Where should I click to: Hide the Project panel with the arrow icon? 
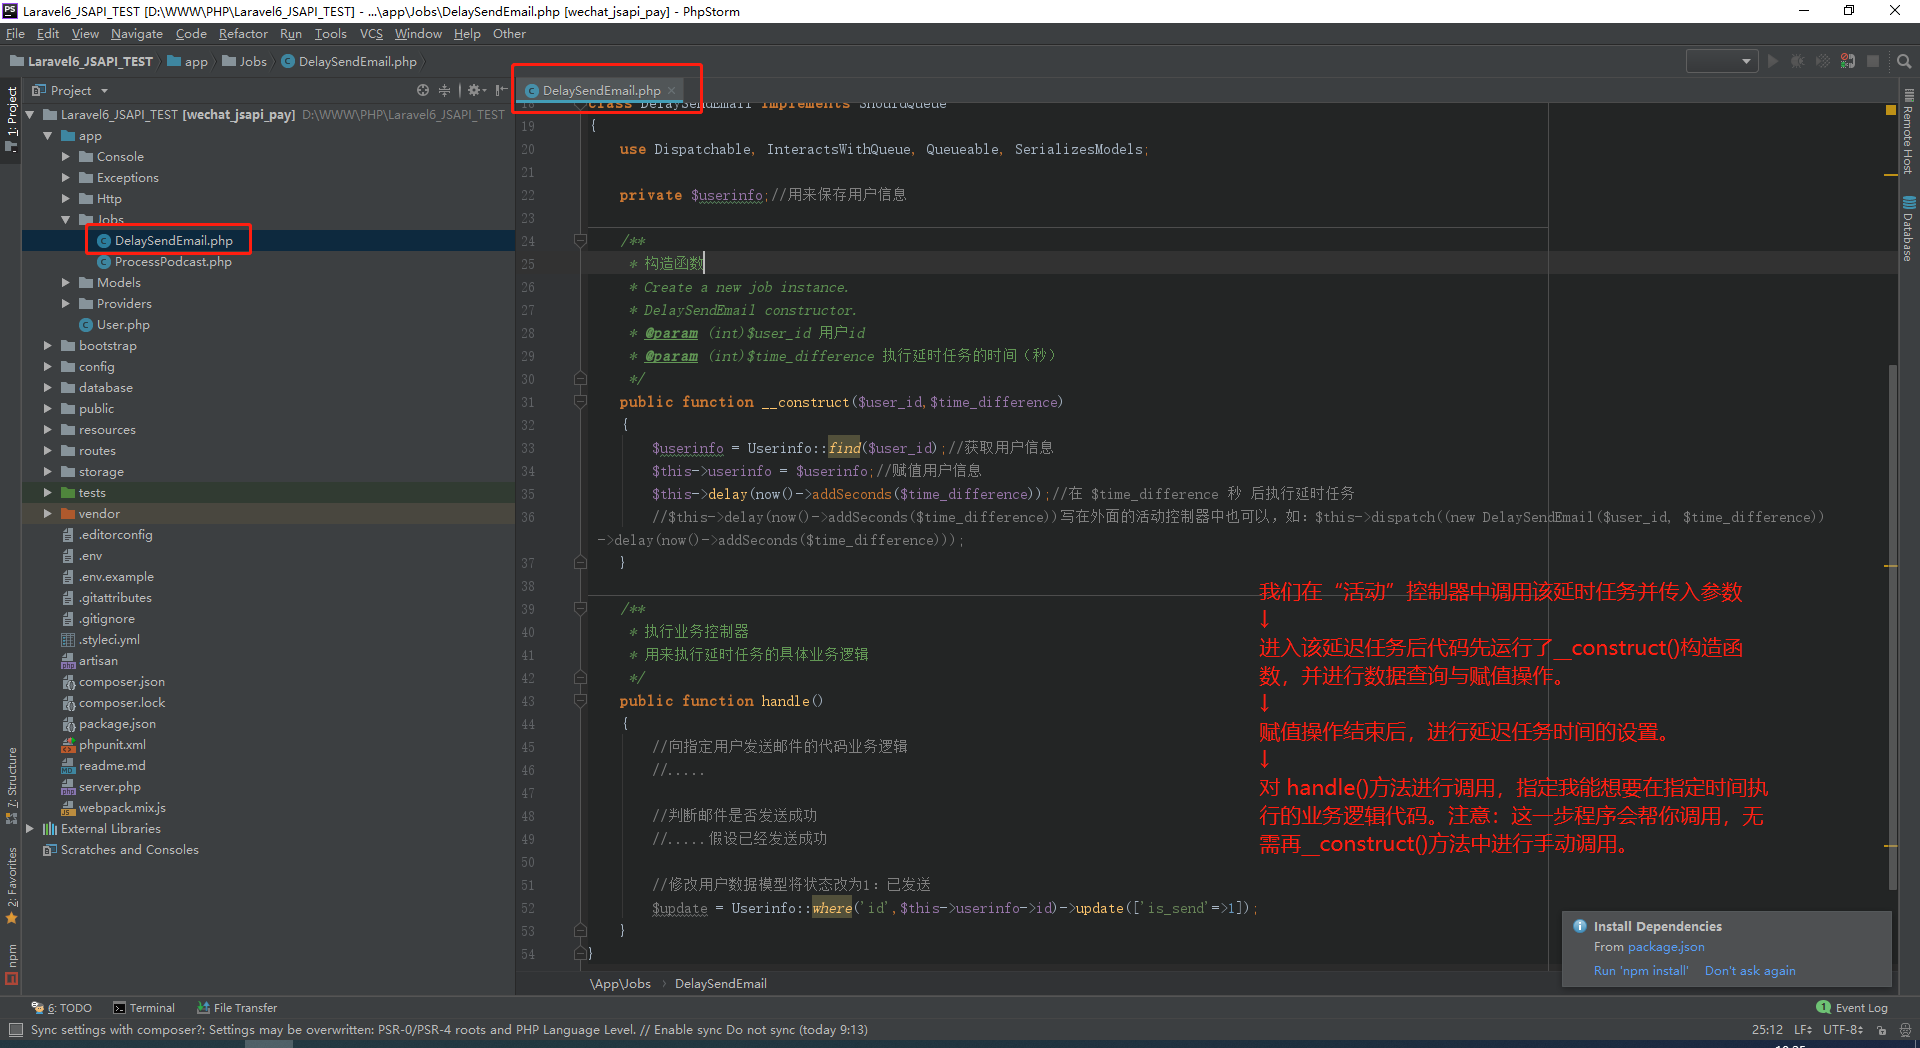[501, 90]
